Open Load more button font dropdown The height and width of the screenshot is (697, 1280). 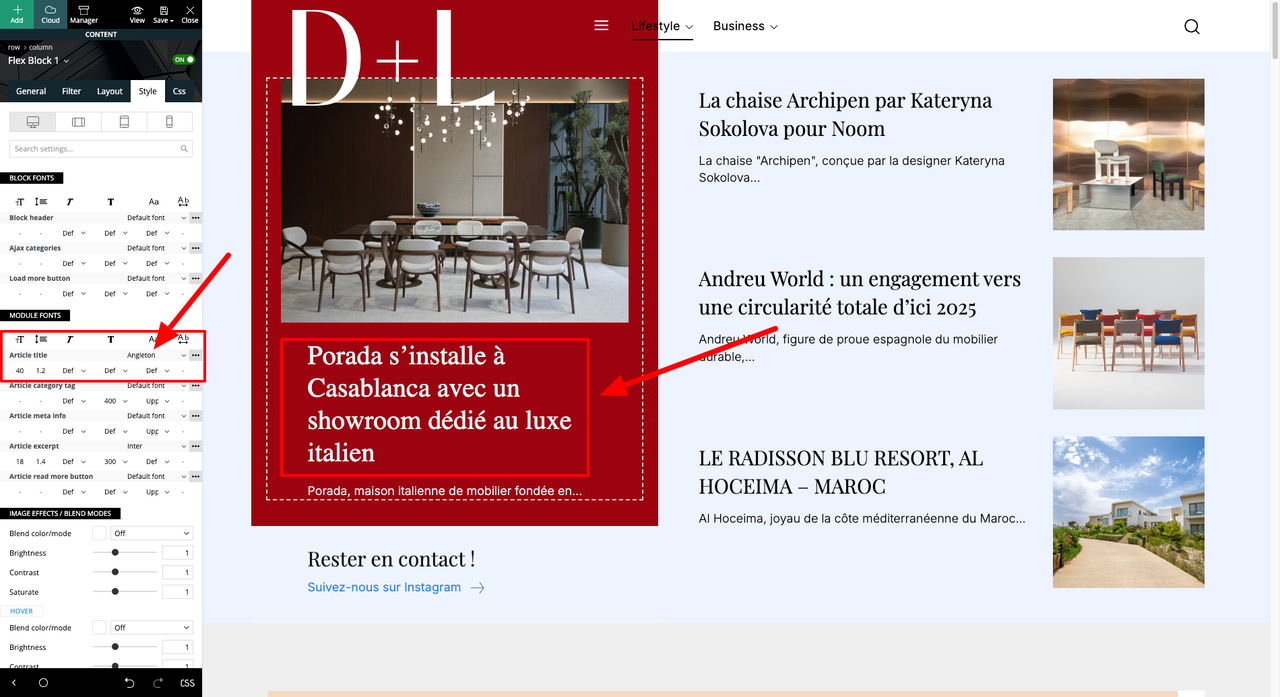(x=156, y=278)
